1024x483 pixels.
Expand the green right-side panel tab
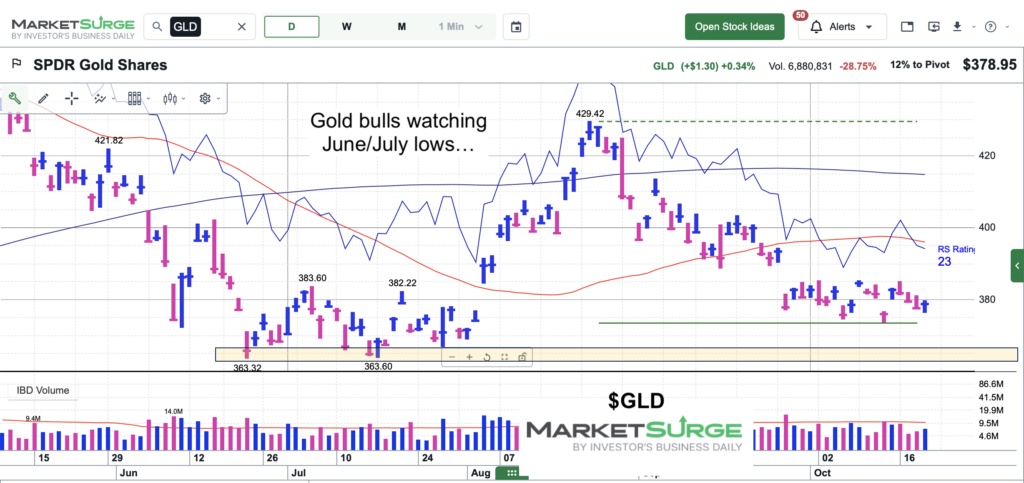pos(1017,266)
